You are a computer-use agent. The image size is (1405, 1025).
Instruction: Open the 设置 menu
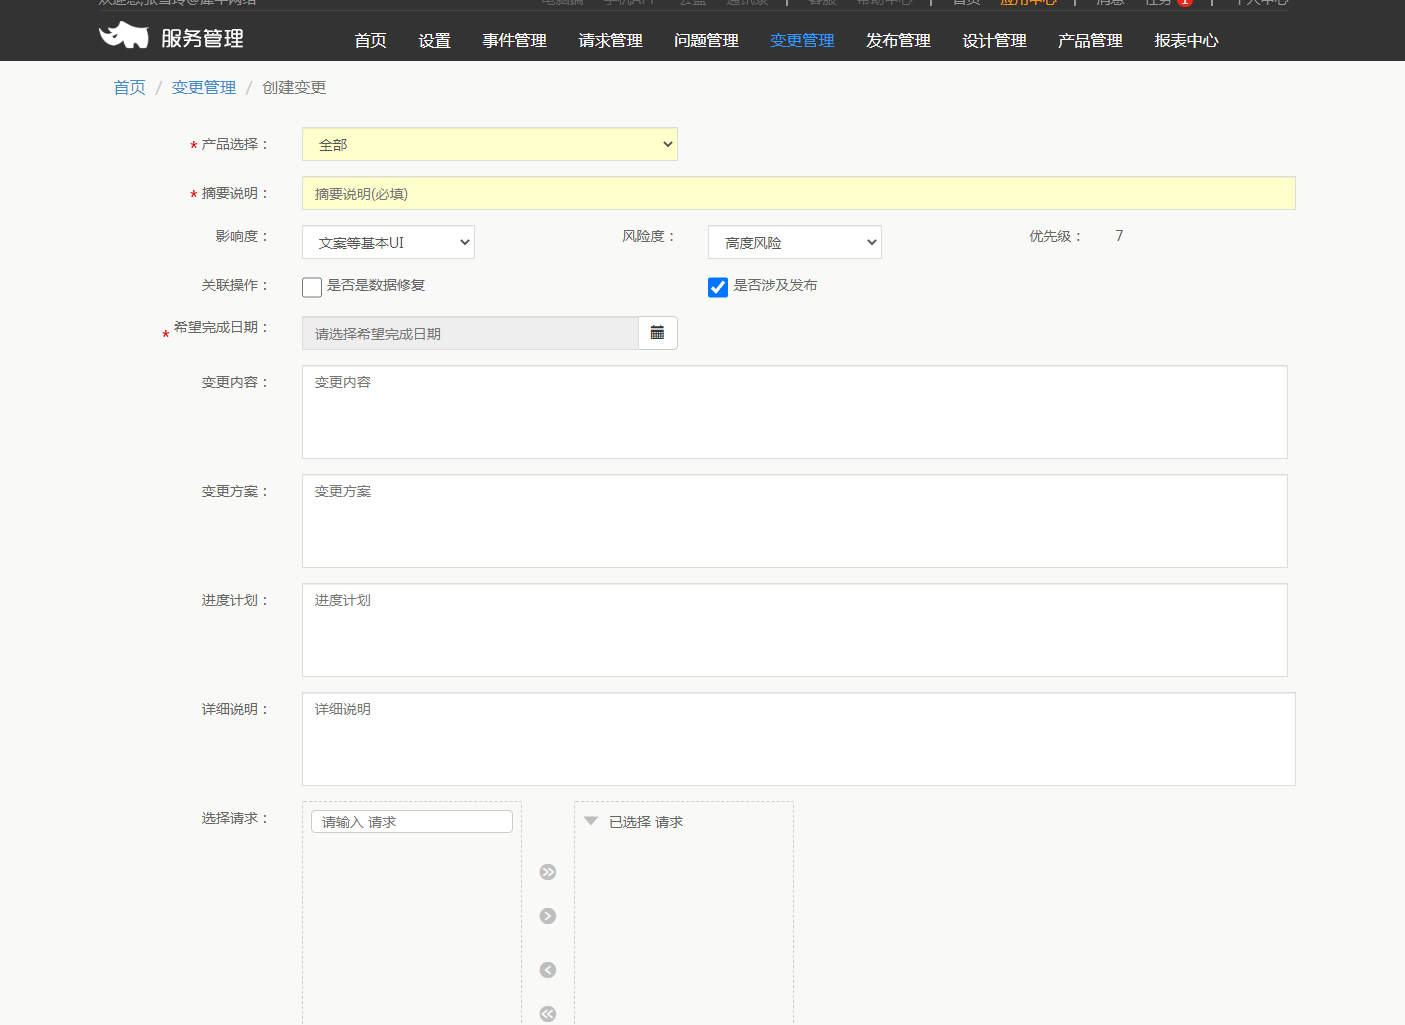click(434, 40)
